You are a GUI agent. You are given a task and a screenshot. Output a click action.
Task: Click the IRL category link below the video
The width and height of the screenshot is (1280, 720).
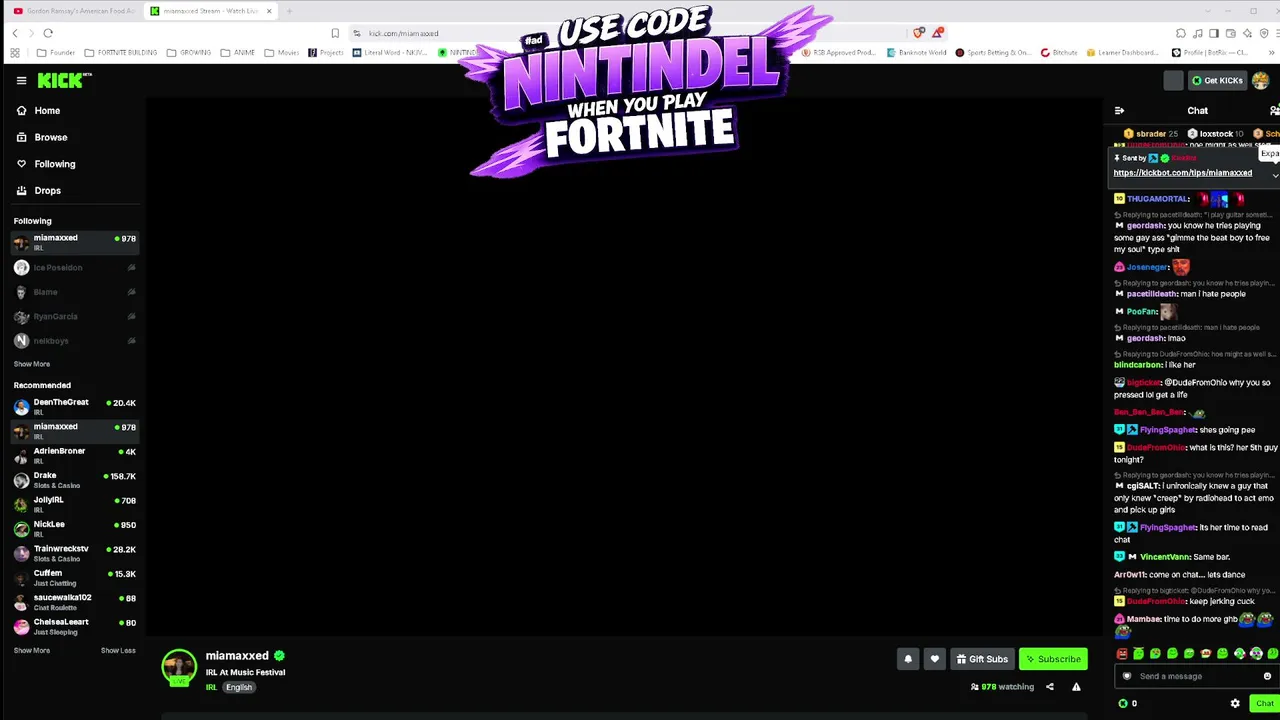point(211,688)
